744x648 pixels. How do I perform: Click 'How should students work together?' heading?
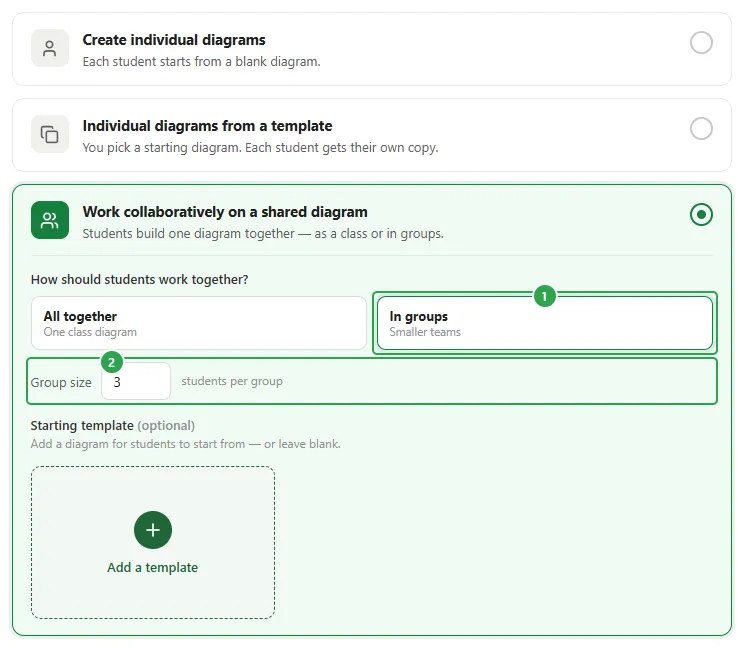click(x=140, y=279)
